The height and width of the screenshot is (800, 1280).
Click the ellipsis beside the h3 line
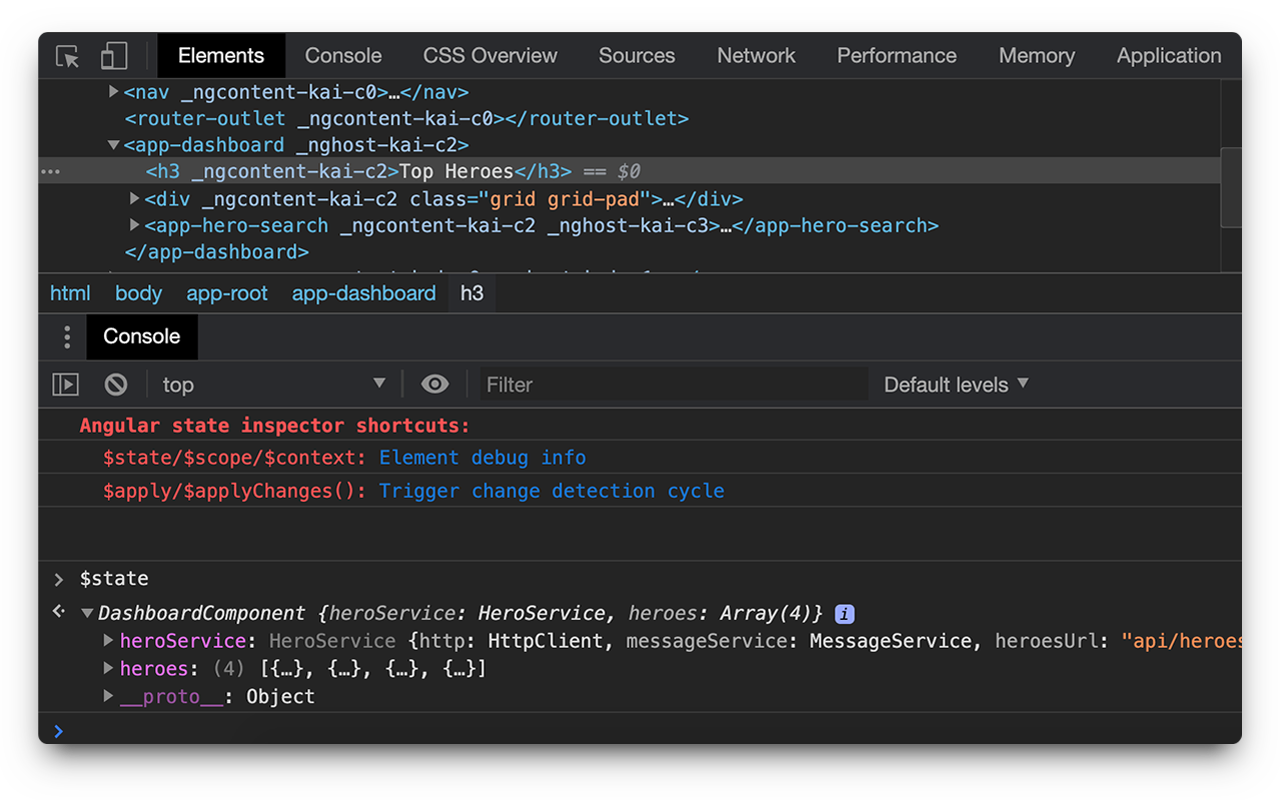[50, 172]
